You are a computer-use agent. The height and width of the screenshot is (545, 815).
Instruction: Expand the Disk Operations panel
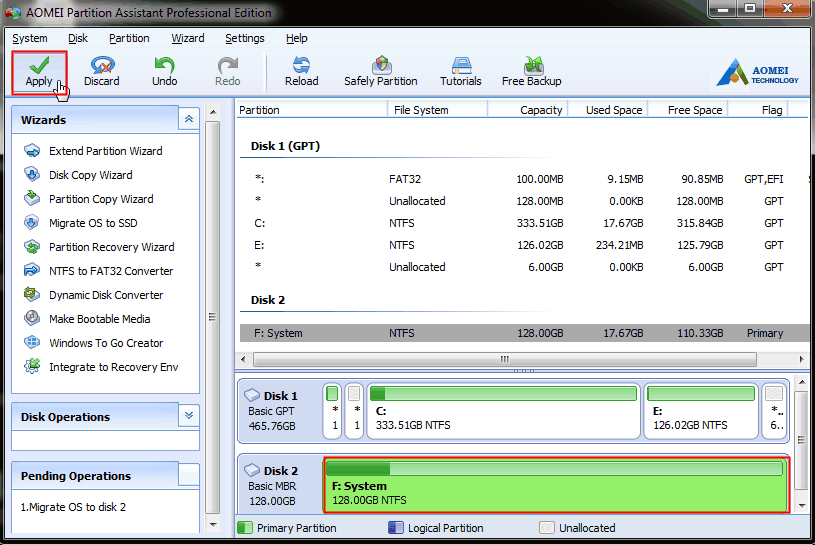[x=189, y=415]
